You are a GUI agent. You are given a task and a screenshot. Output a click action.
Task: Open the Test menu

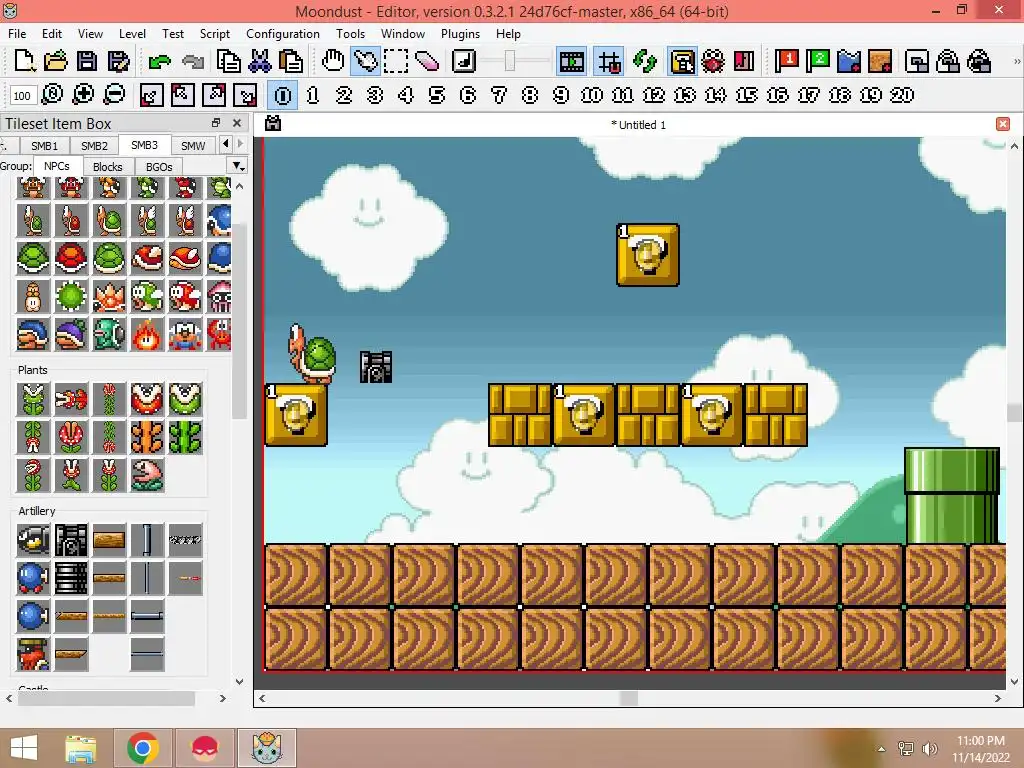click(172, 33)
